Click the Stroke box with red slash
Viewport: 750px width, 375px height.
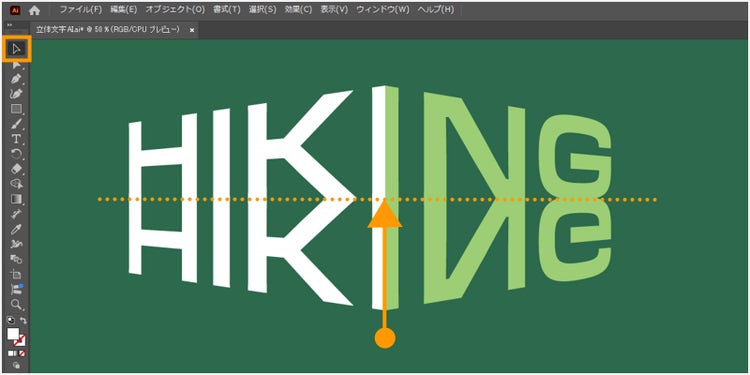[21, 341]
